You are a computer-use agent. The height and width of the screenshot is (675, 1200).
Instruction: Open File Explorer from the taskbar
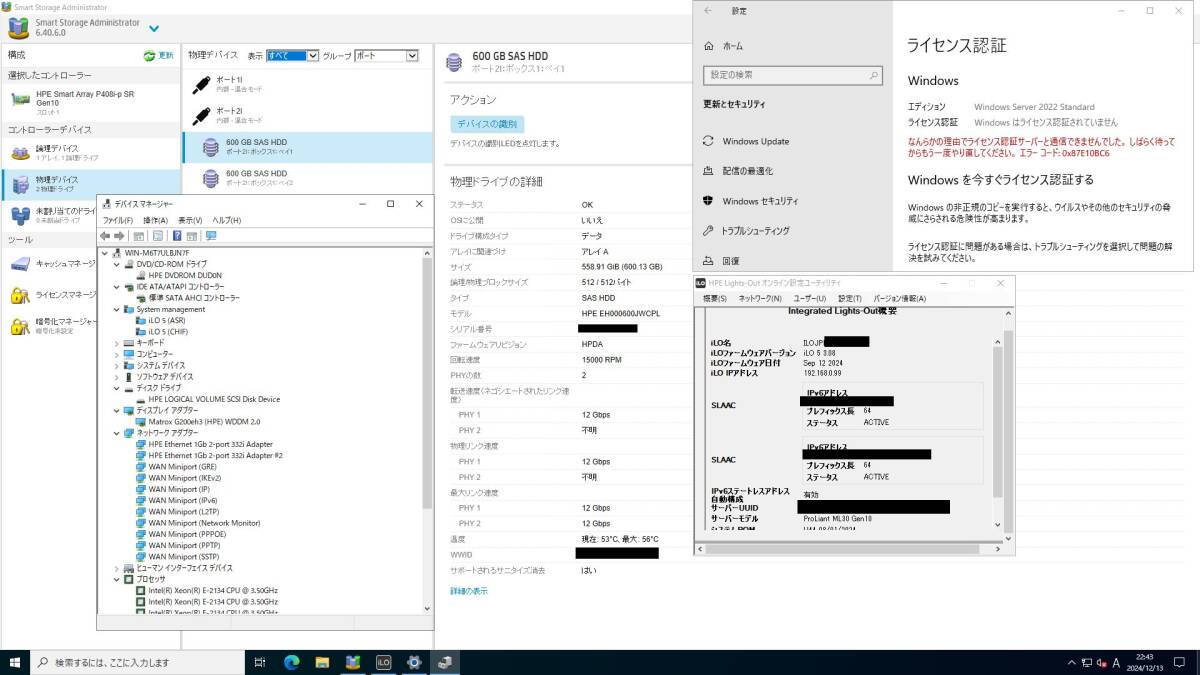(322, 662)
